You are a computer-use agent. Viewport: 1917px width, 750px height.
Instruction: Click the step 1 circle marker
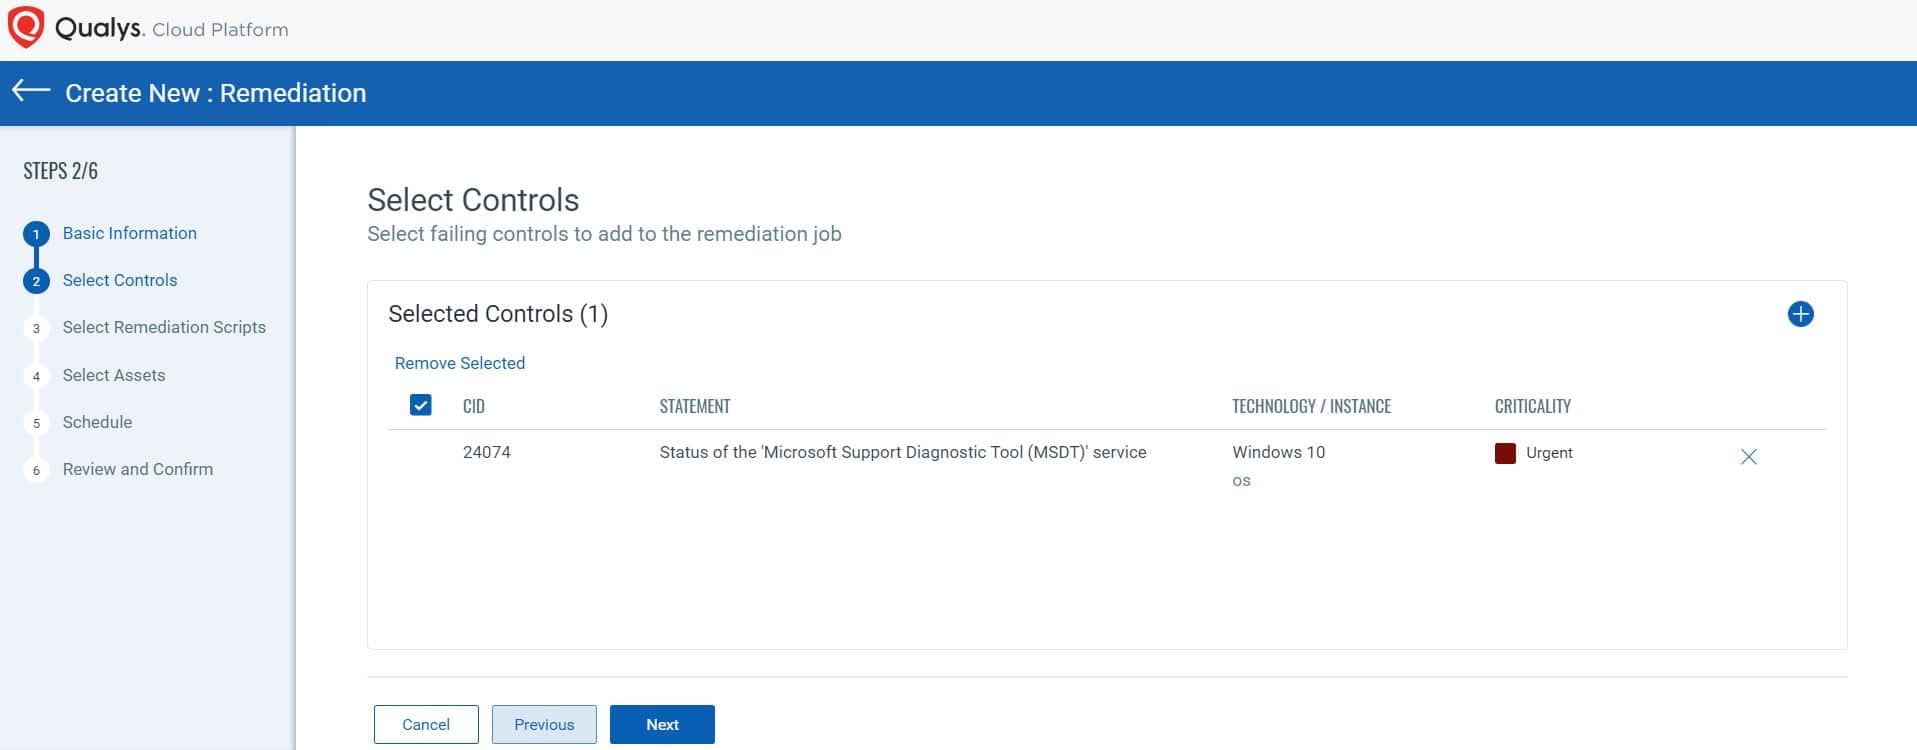36,235
